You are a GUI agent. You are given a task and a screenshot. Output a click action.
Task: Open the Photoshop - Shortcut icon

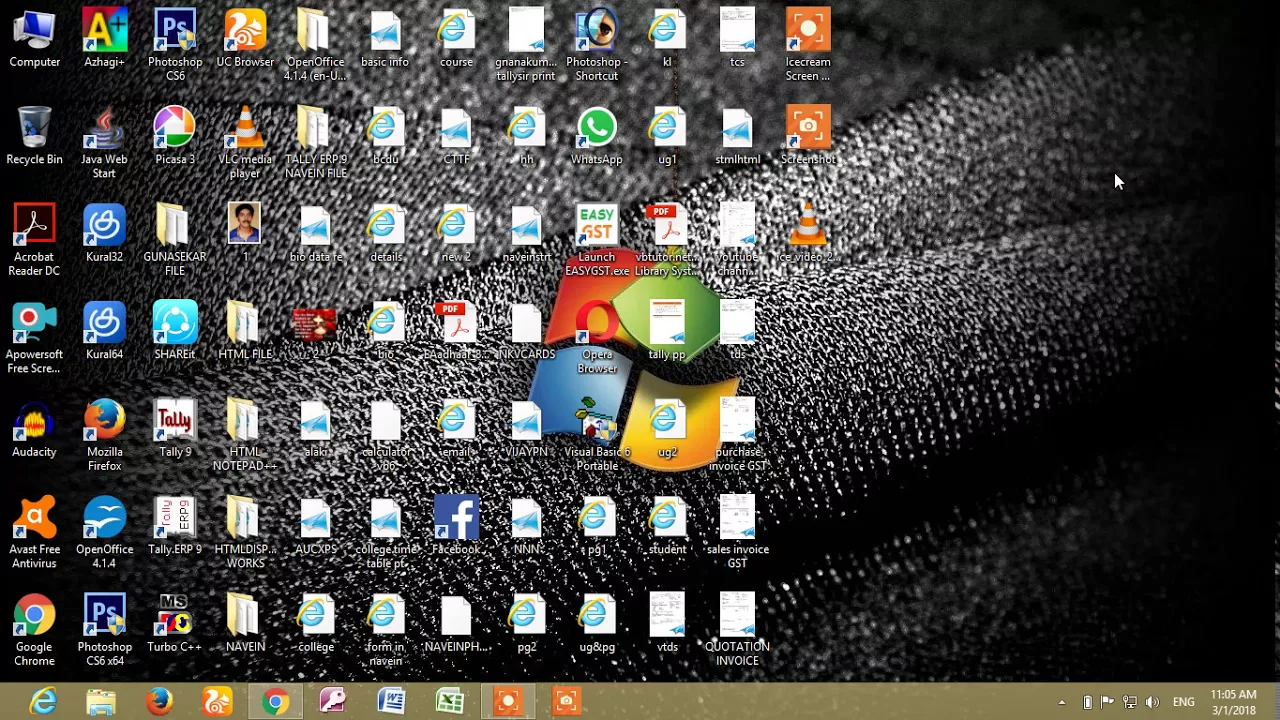pos(597,46)
